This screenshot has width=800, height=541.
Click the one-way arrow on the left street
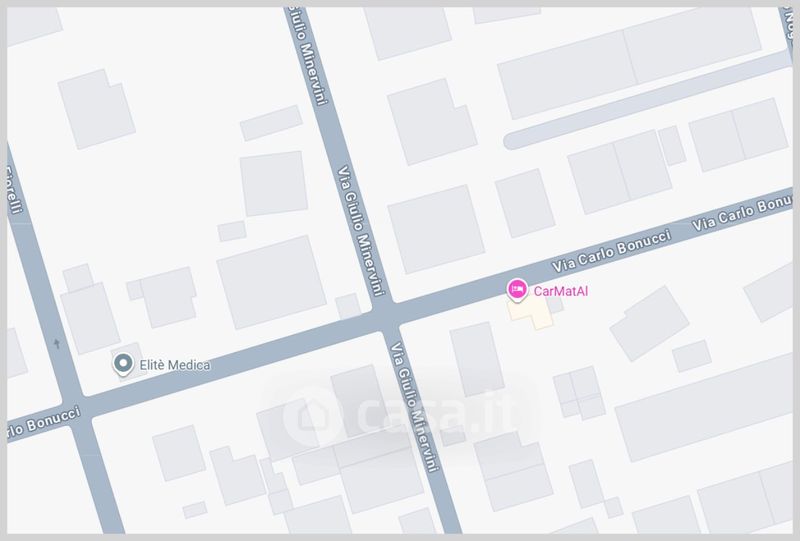pyautogui.click(x=57, y=343)
